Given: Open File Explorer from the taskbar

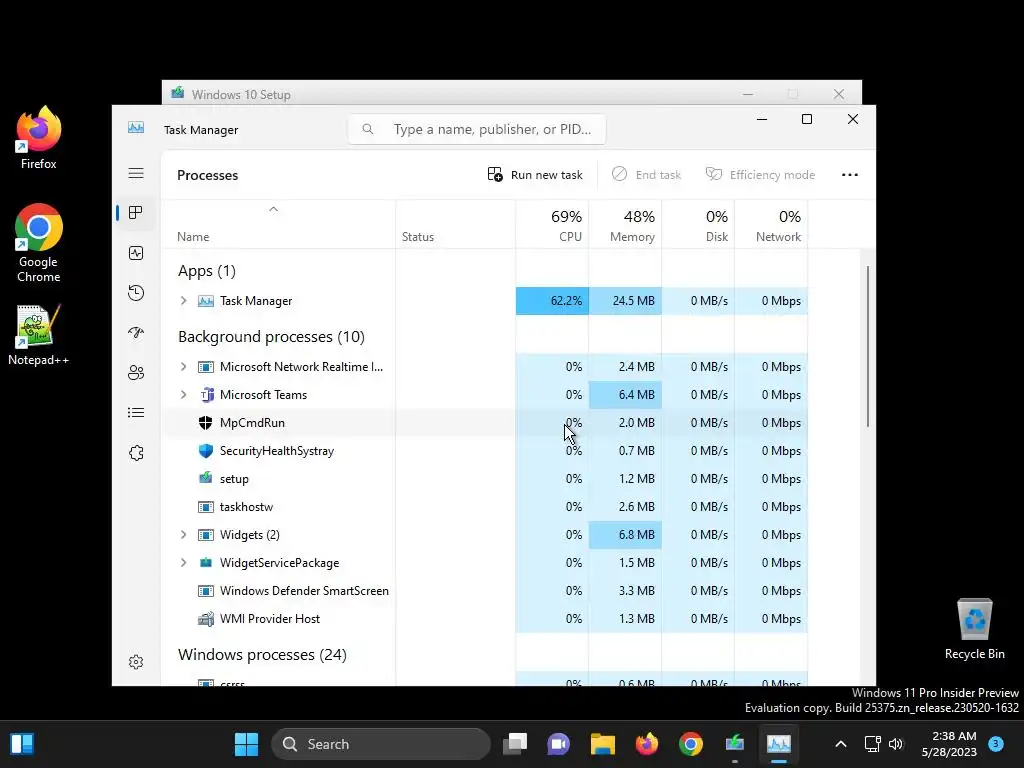Looking at the screenshot, I should (603, 744).
